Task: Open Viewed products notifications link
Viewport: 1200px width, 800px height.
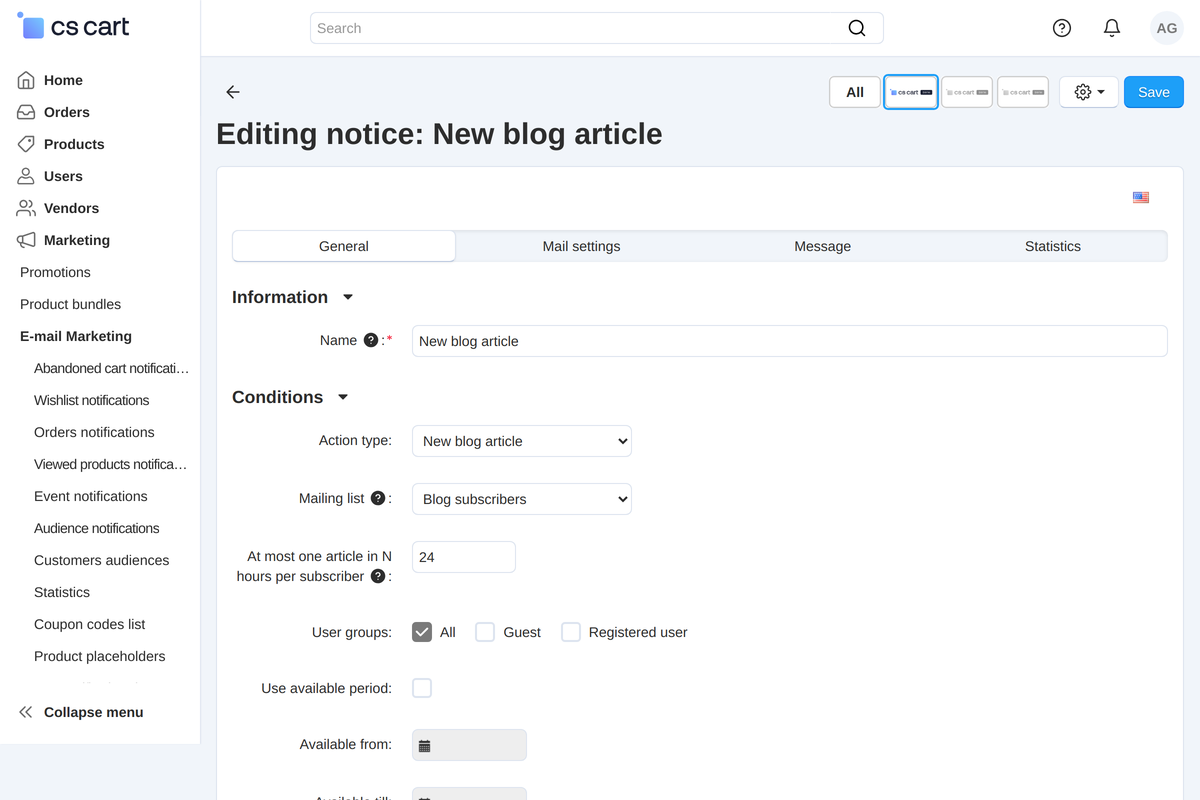Action: [110, 464]
